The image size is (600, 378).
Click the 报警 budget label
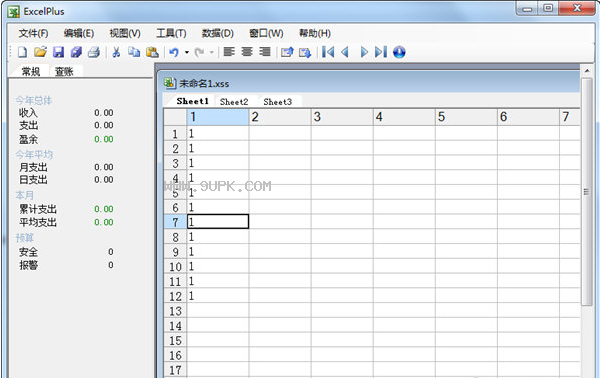point(28,265)
